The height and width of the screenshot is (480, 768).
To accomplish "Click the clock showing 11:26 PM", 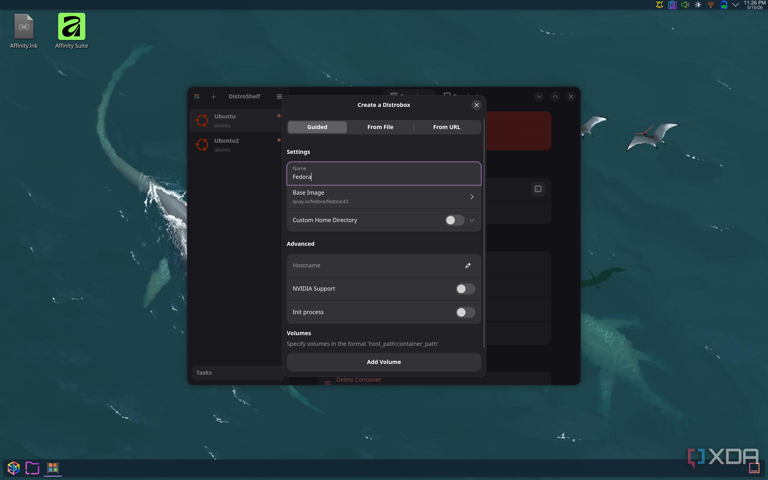I will (x=754, y=5).
